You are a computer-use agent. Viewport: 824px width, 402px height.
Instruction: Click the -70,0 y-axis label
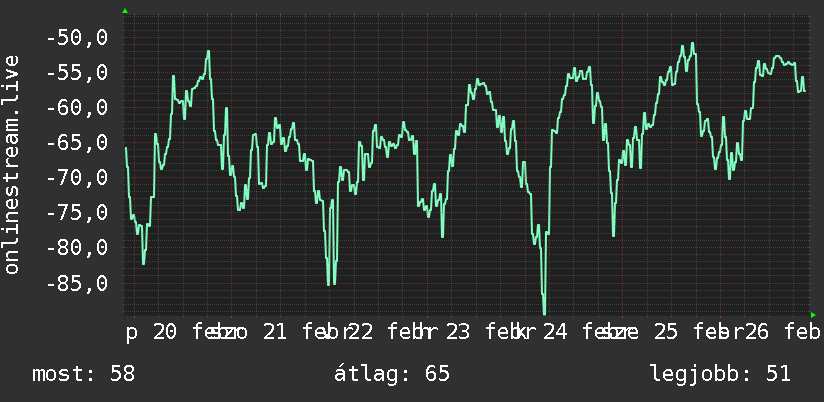point(77,178)
